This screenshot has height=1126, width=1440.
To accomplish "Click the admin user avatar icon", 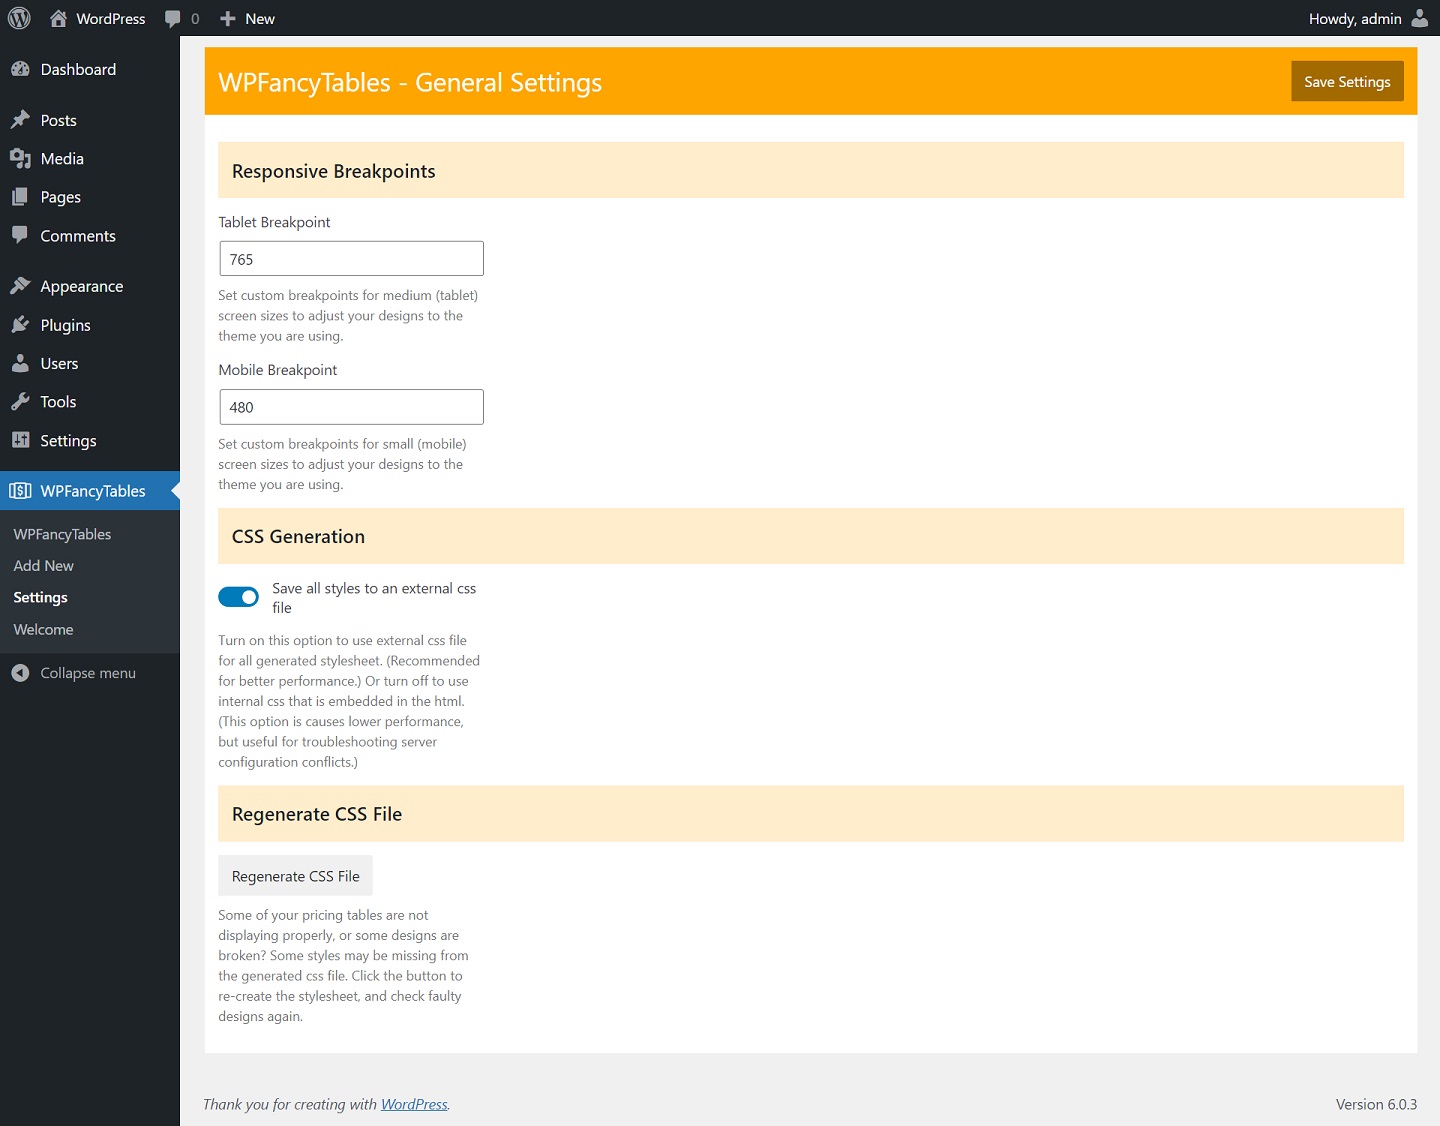I will pos(1419,18).
